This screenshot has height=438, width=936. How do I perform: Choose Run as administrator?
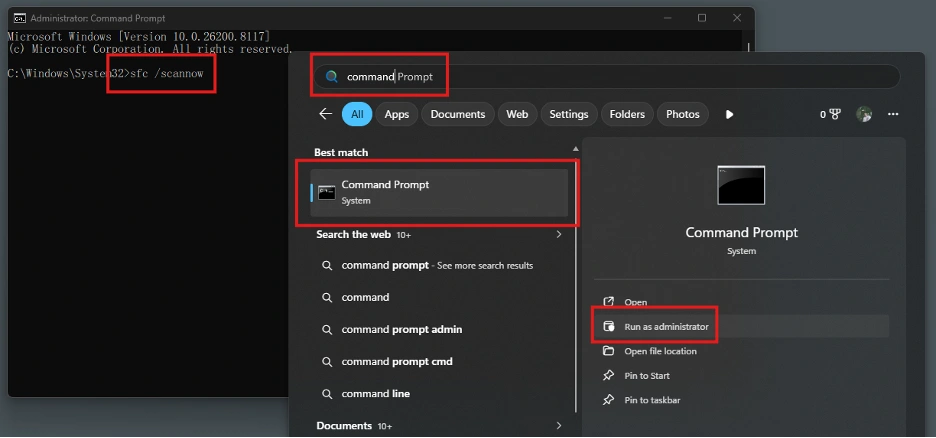pos(741,326)
